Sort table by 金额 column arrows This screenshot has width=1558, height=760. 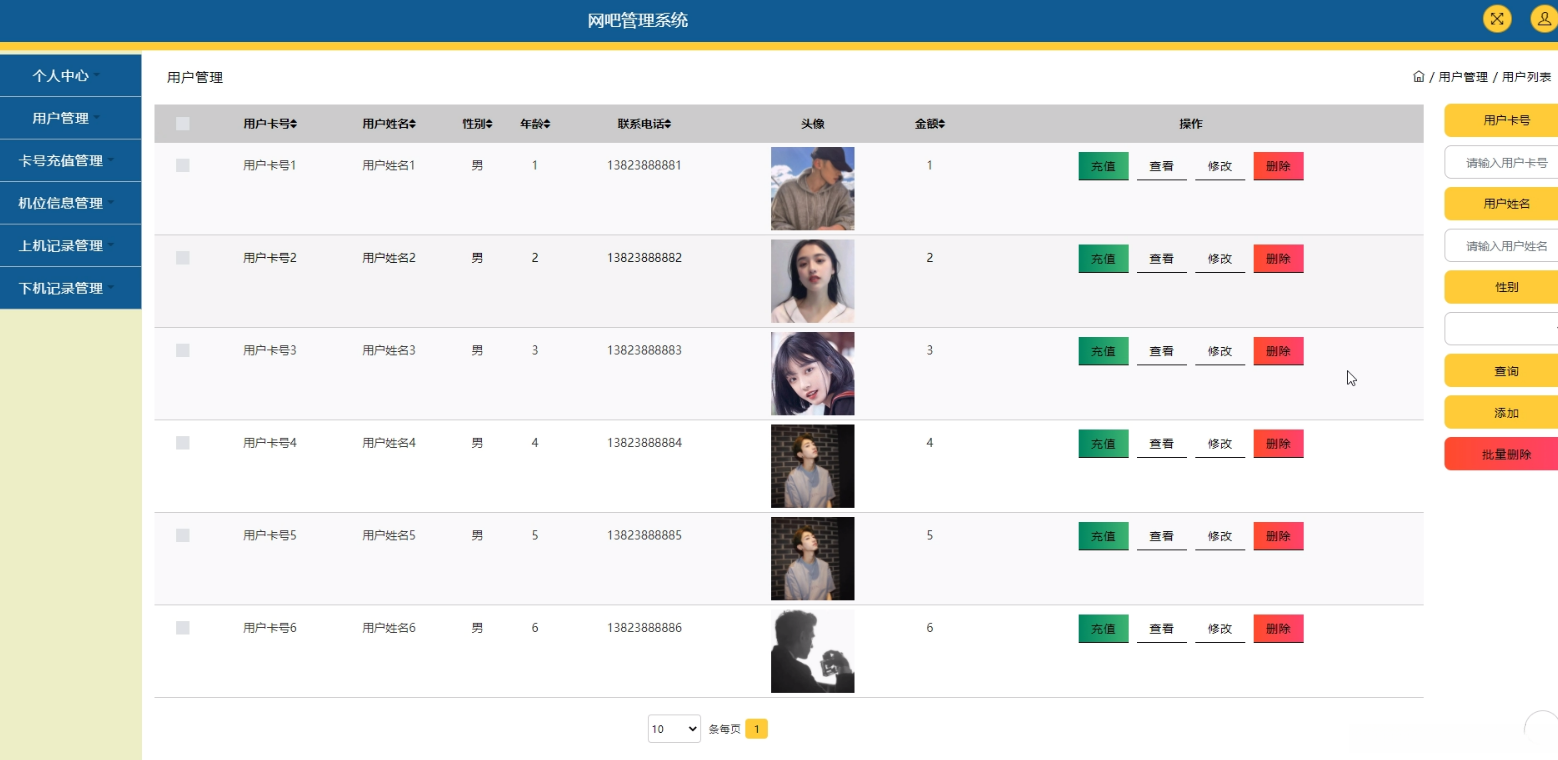click(942, 124)
